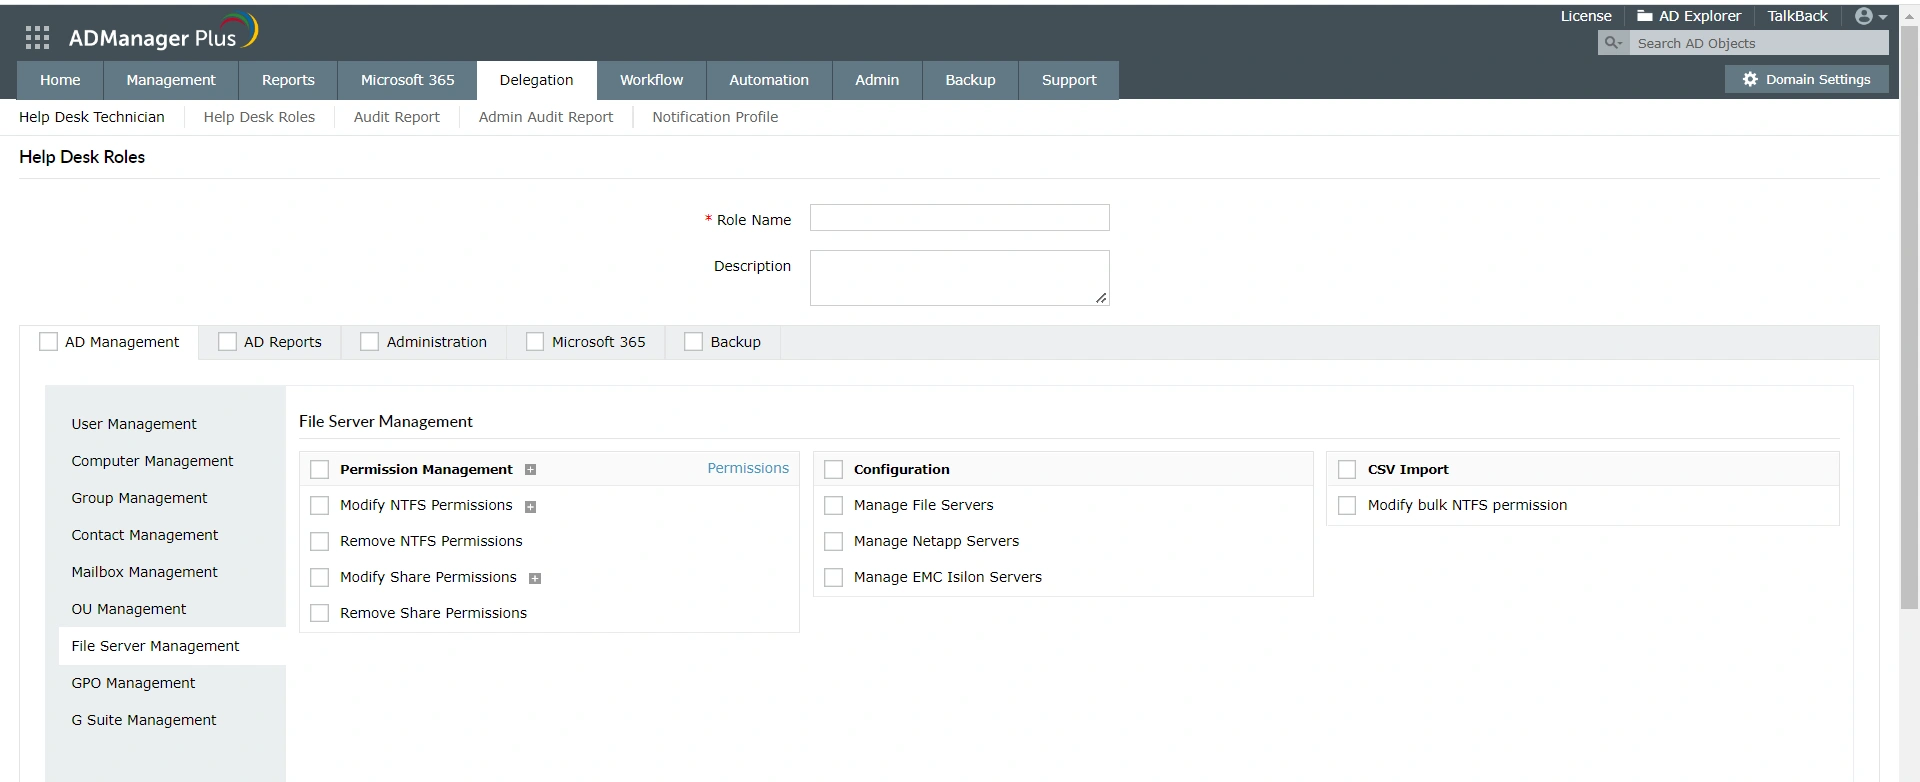
Task: Open the Backup main tab
Action: (970, 80)
